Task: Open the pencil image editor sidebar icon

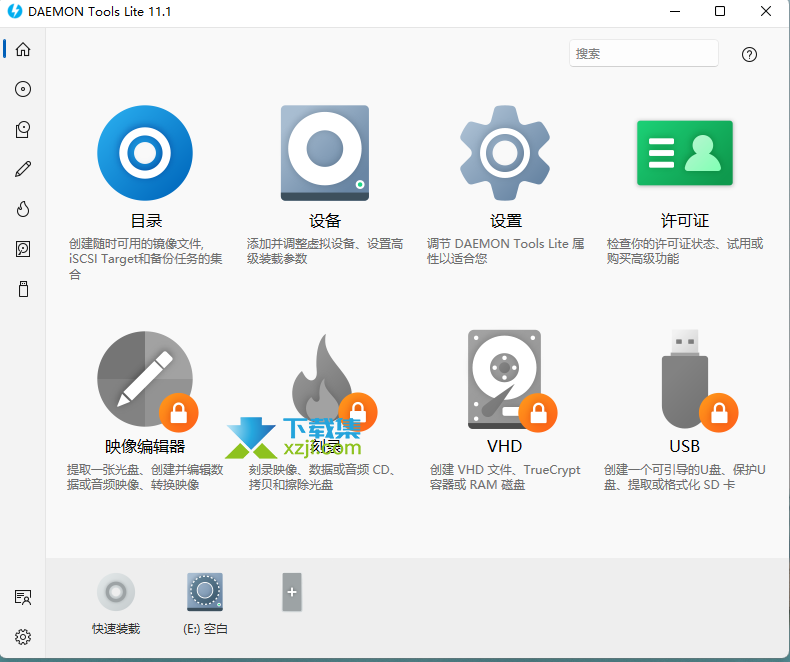Action: 23,169
